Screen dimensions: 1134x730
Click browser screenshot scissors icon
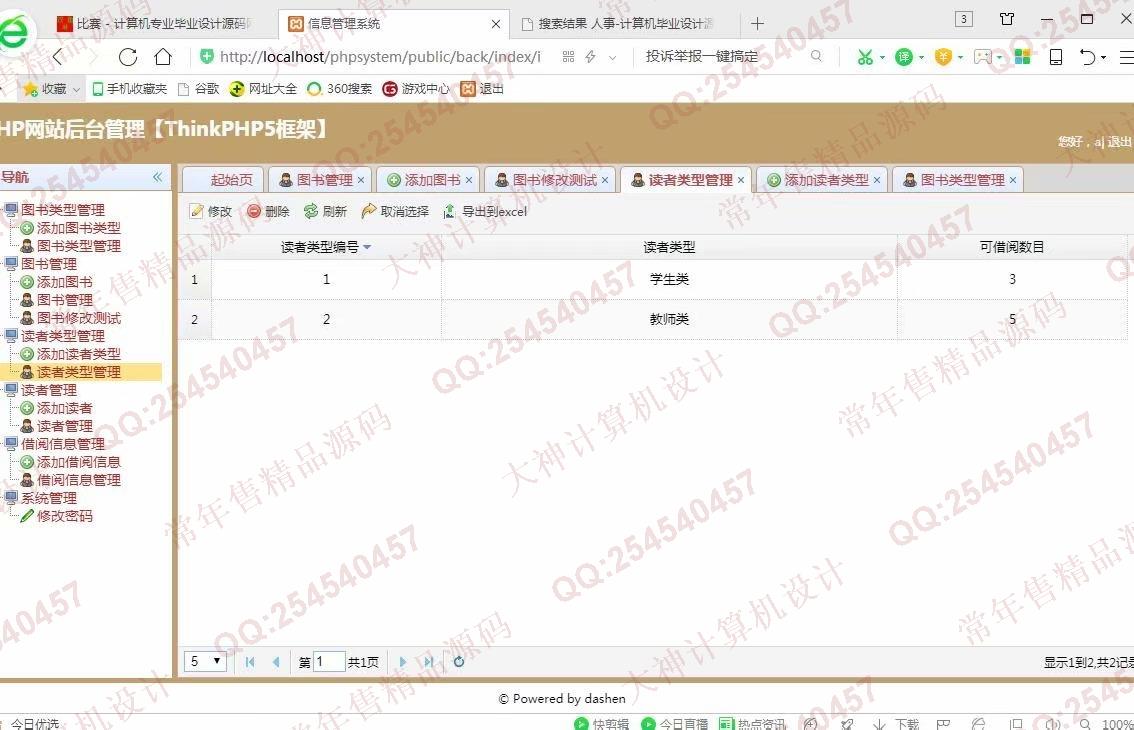point(864,56)
